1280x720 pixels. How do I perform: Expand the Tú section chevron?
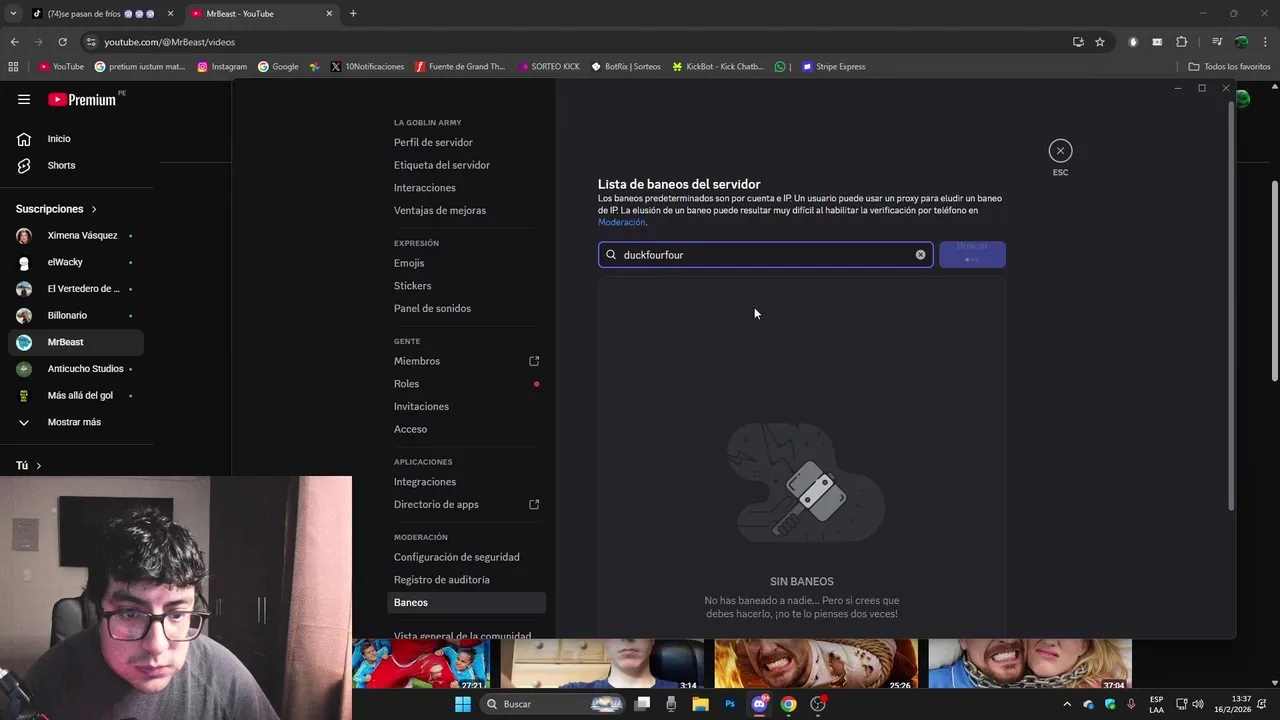(39, 466)
